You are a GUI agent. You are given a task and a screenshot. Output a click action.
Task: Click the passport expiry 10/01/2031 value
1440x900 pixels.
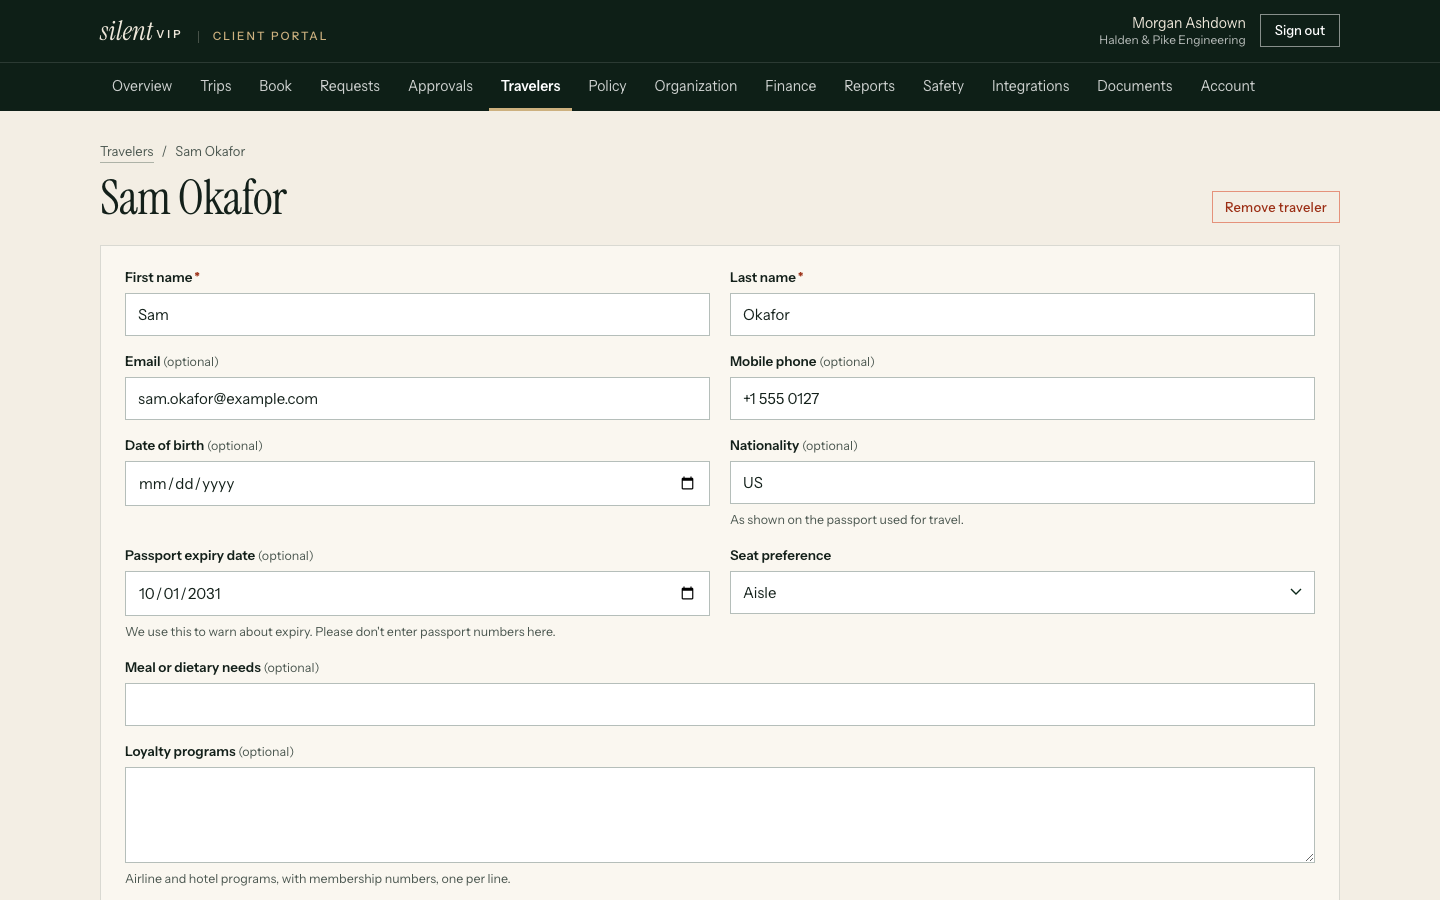click(180, 594)
